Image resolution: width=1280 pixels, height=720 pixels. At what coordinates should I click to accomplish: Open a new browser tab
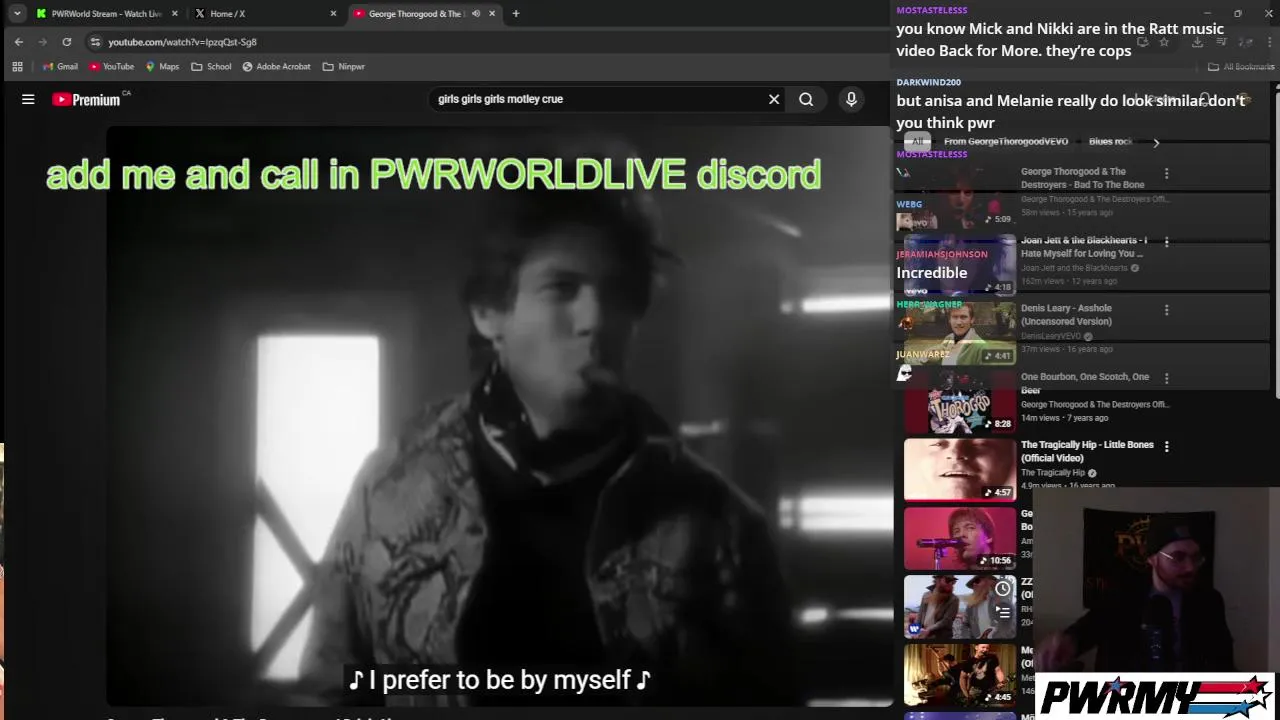click(516, 14)
